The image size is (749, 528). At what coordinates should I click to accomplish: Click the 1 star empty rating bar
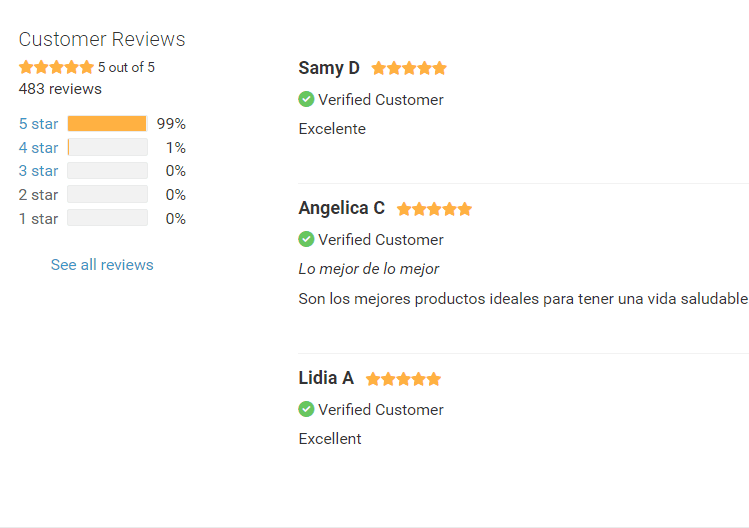click(x=107, y=218)
